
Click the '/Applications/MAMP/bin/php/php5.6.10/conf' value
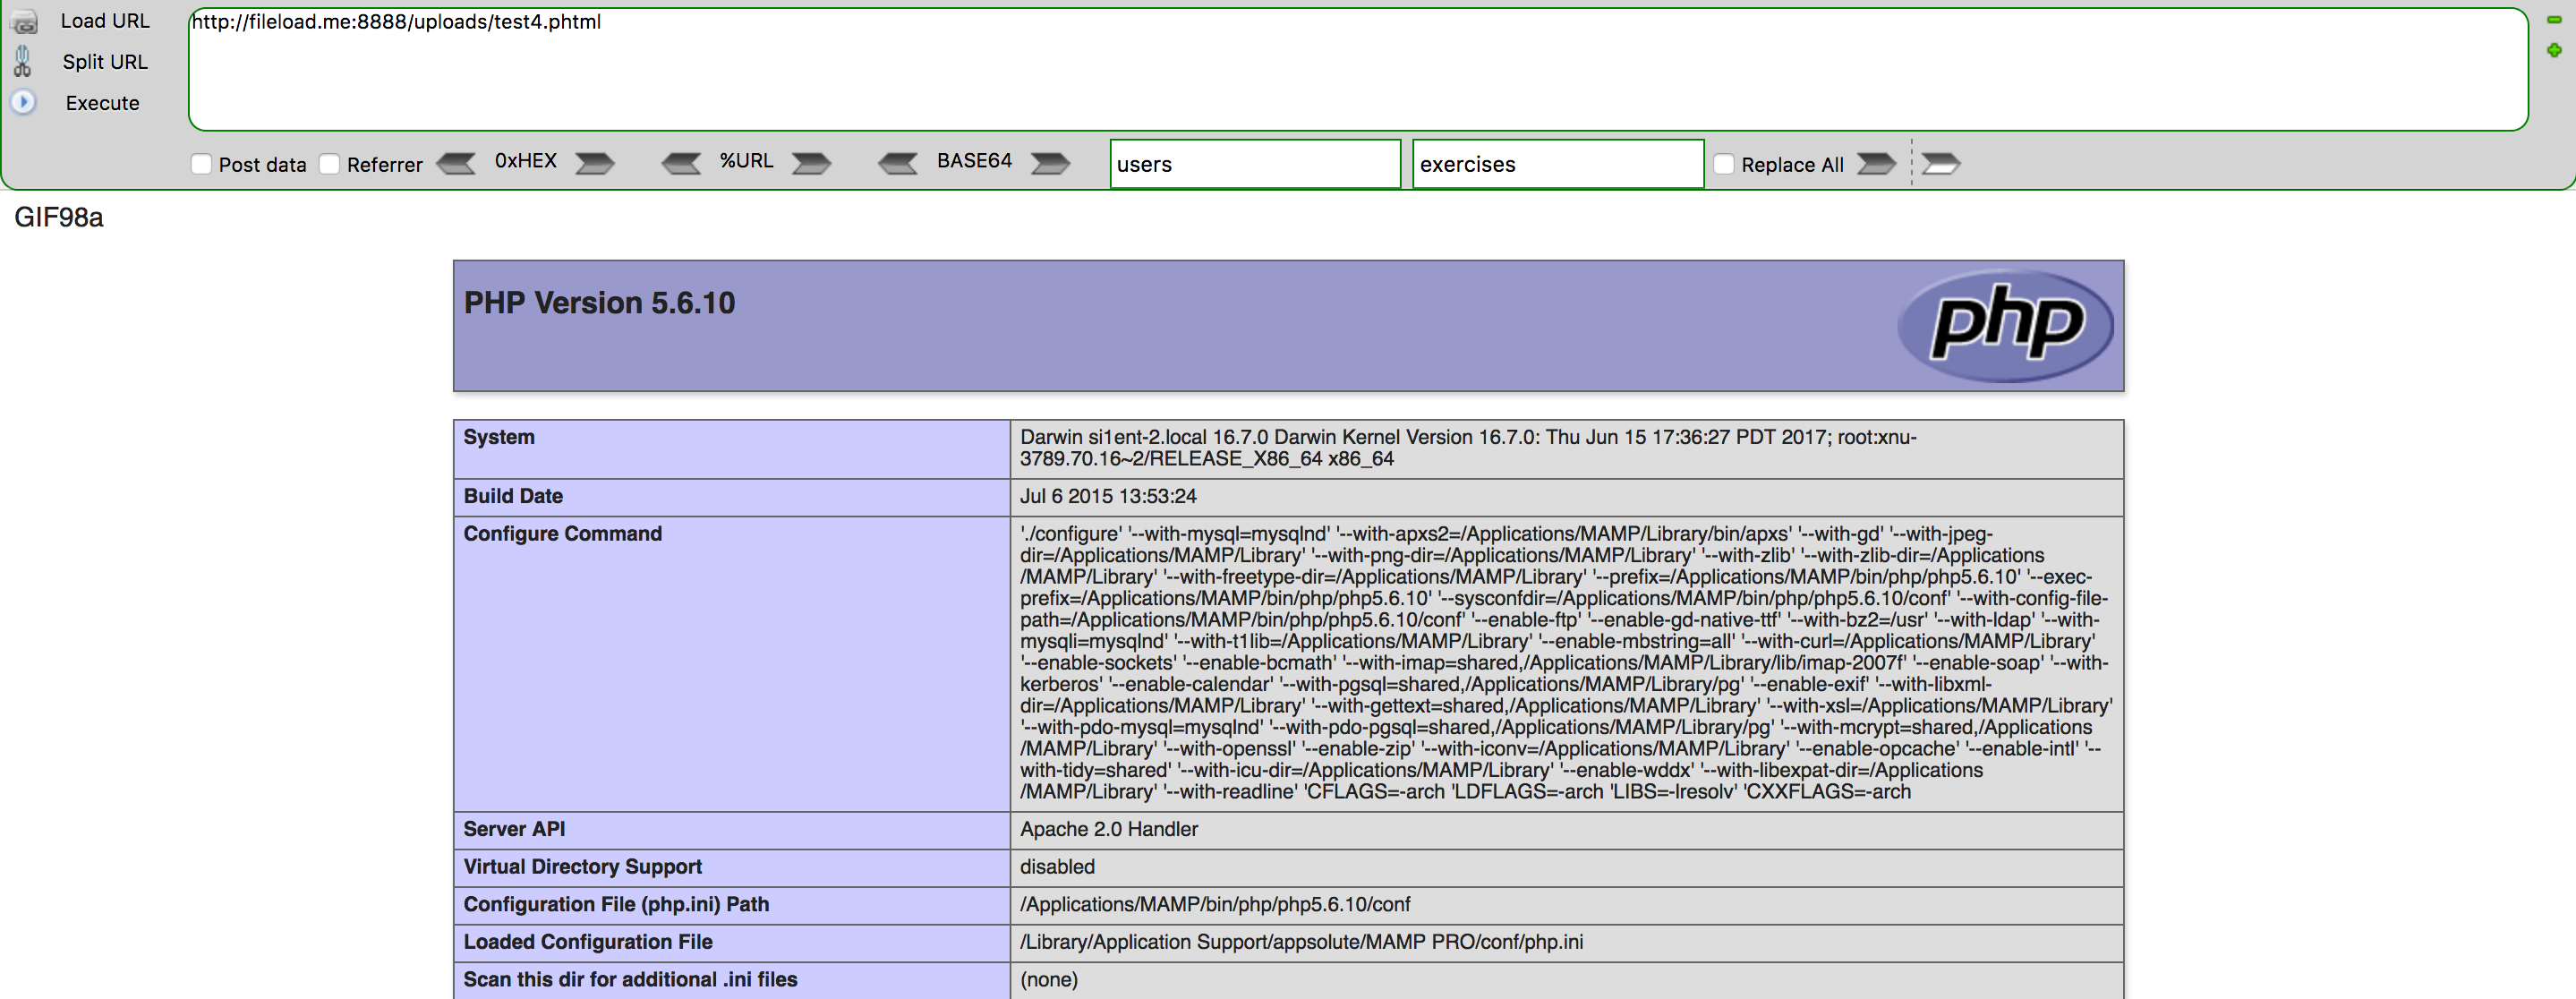1215,904
